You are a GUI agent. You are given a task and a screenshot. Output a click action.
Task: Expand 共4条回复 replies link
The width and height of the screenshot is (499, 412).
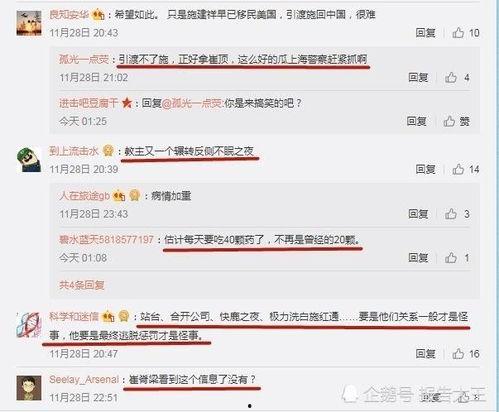[82, 285]
